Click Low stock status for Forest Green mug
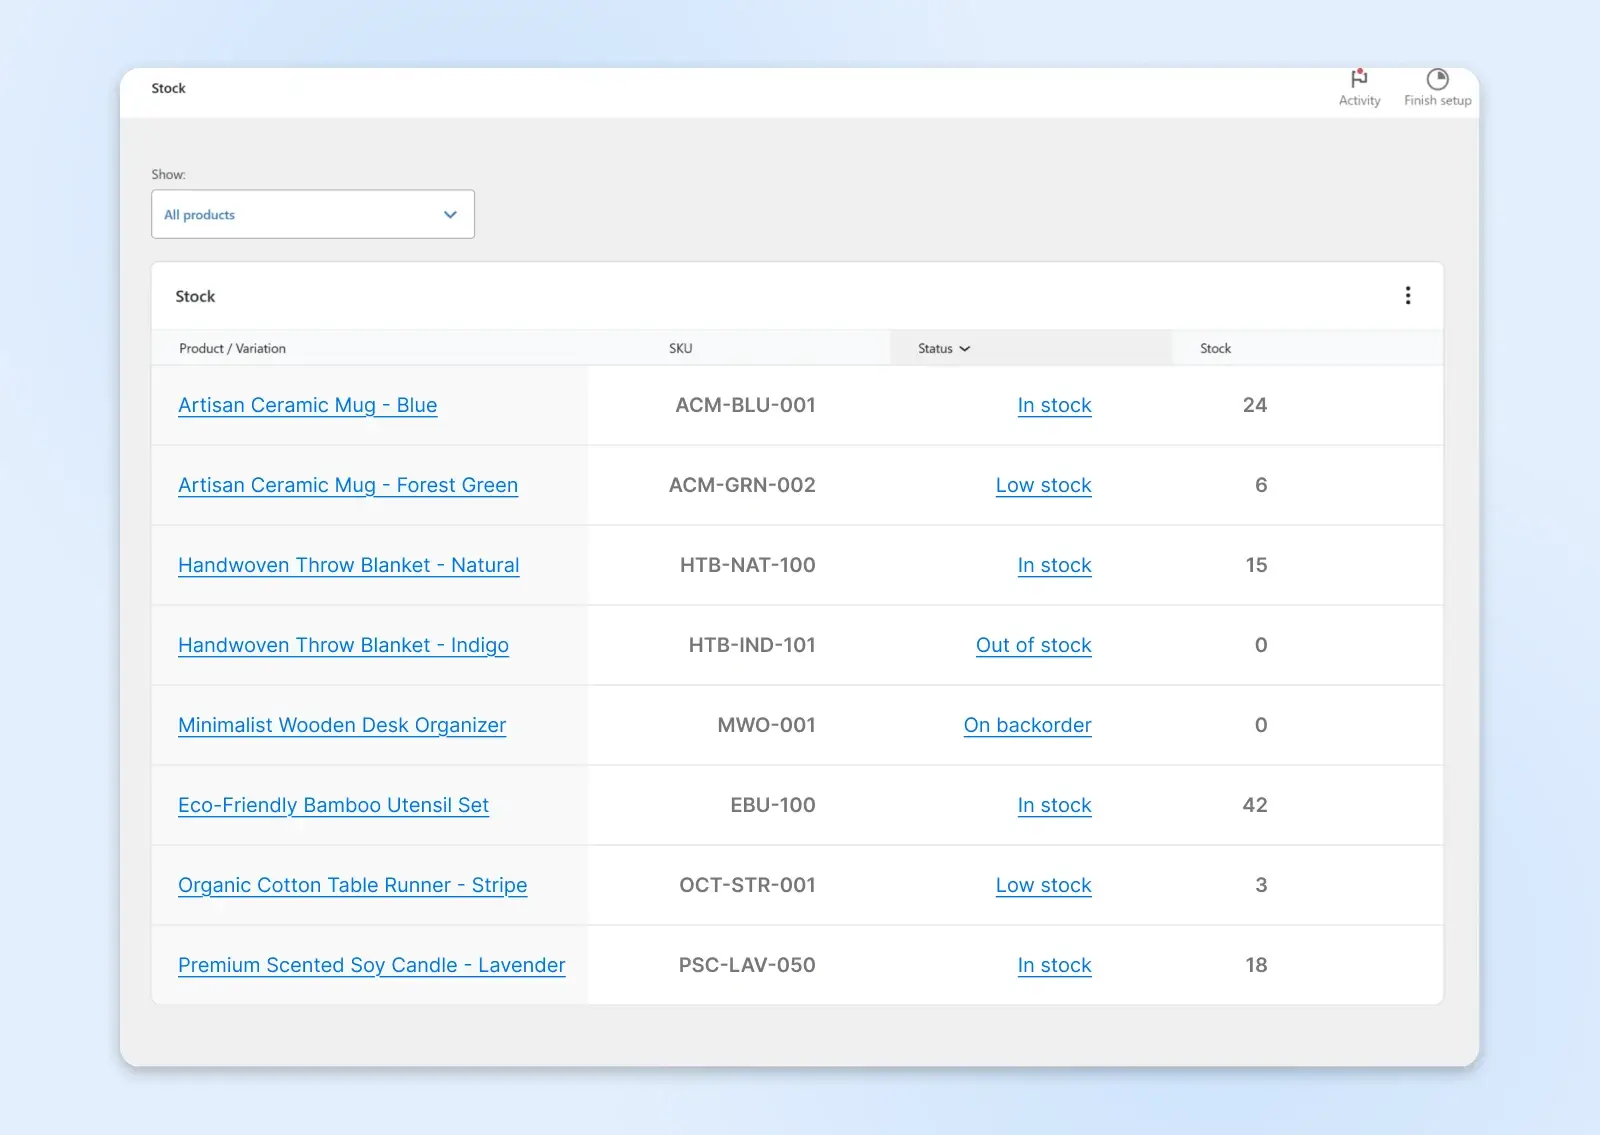The width and height of the screenshot is (1600, 1135). [1043, 485]
